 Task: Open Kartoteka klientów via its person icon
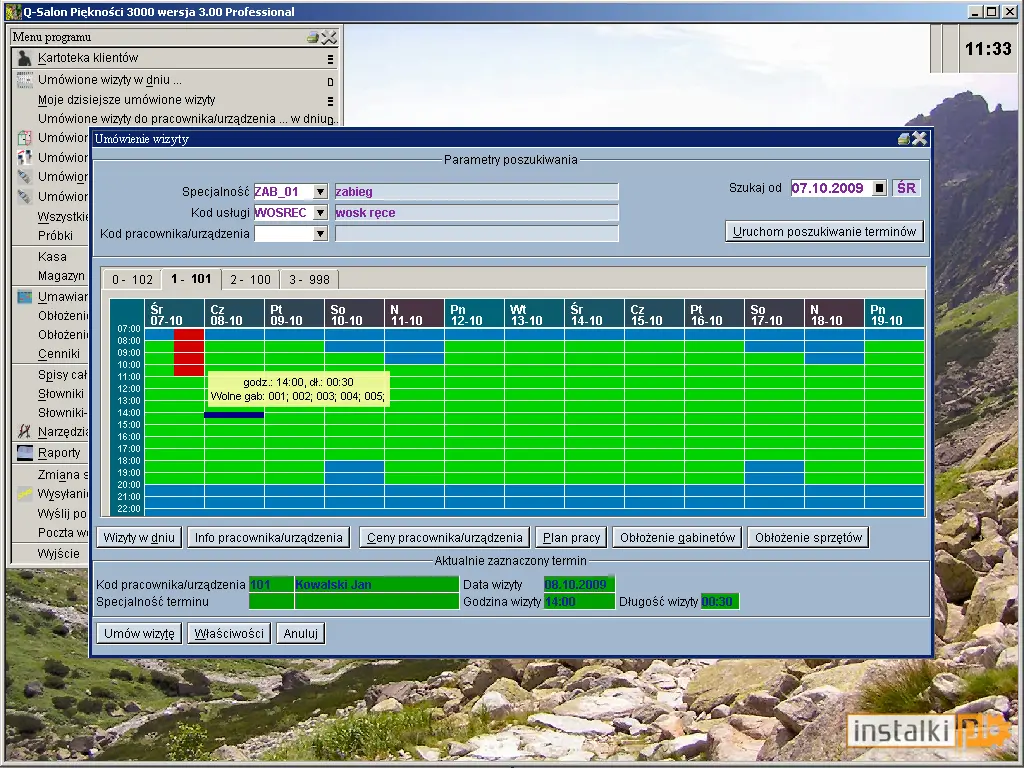24,58
